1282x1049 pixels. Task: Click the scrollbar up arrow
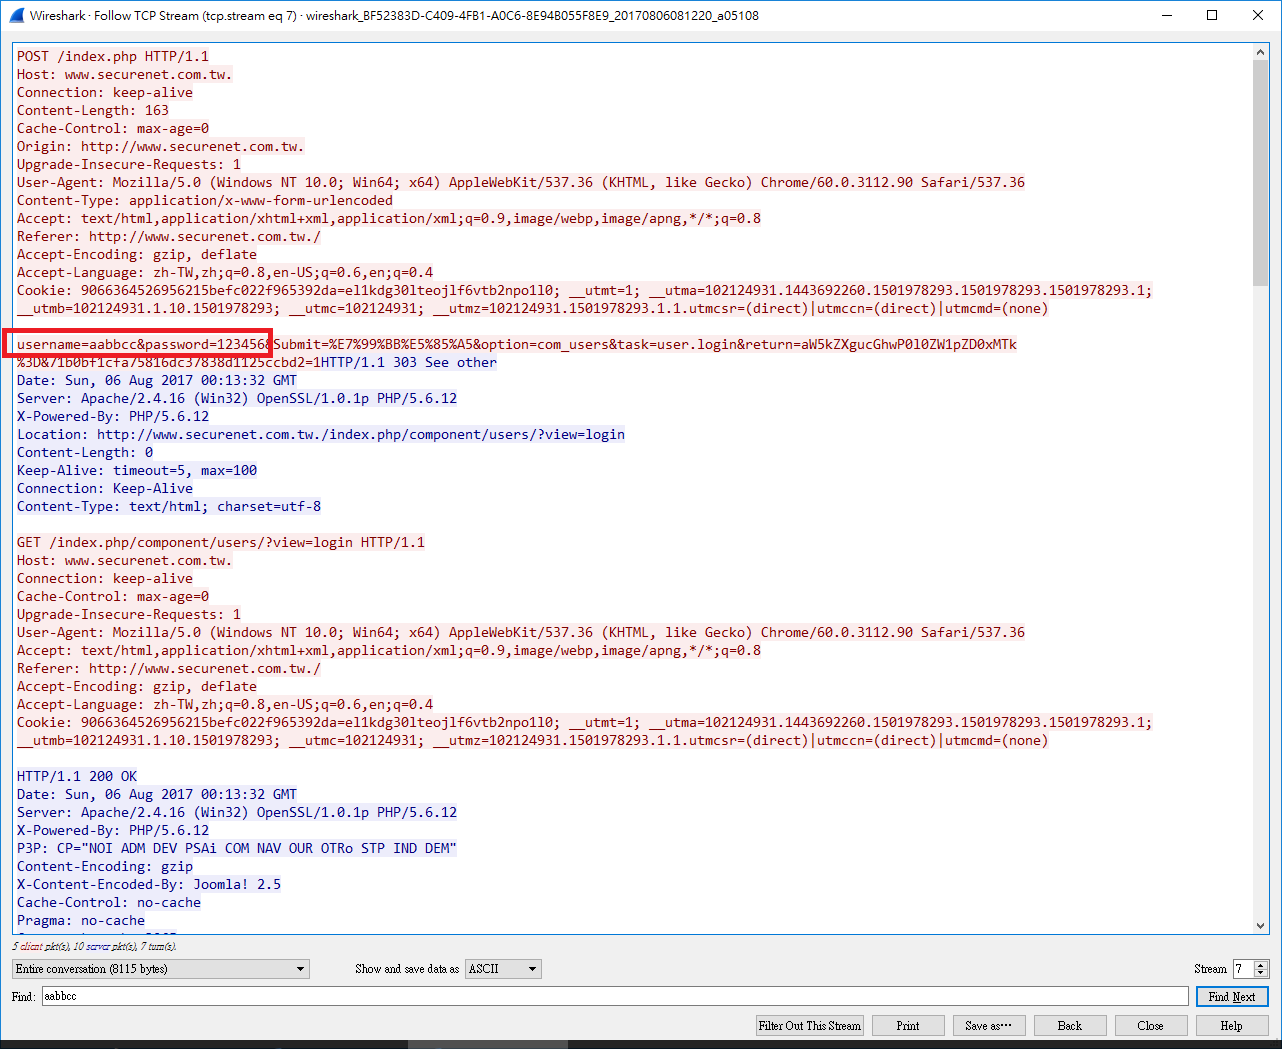(1261, 52)
